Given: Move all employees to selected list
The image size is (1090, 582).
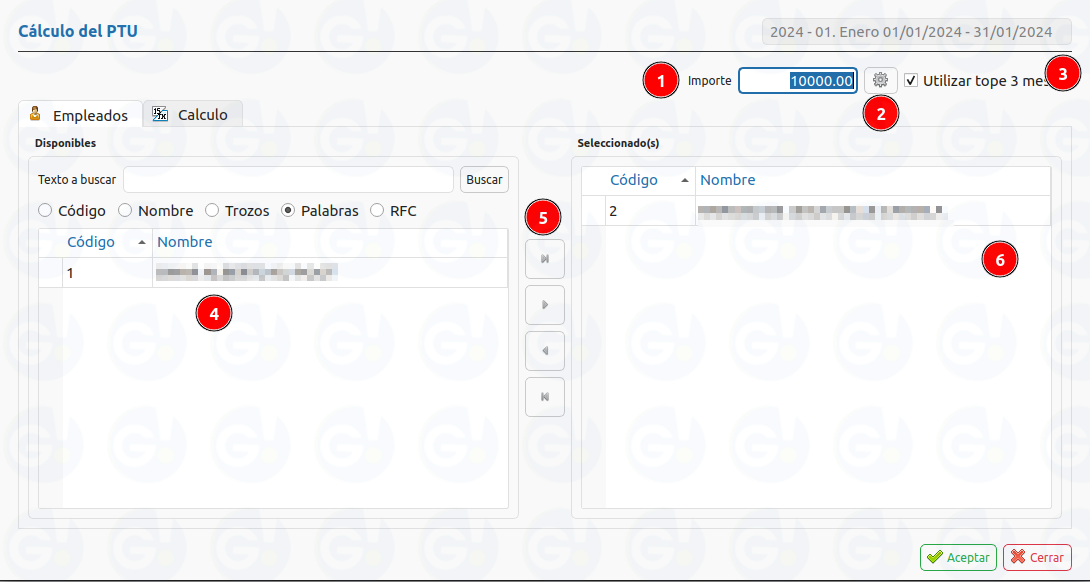Looking at the screenshot, I should tap(545, 259).
